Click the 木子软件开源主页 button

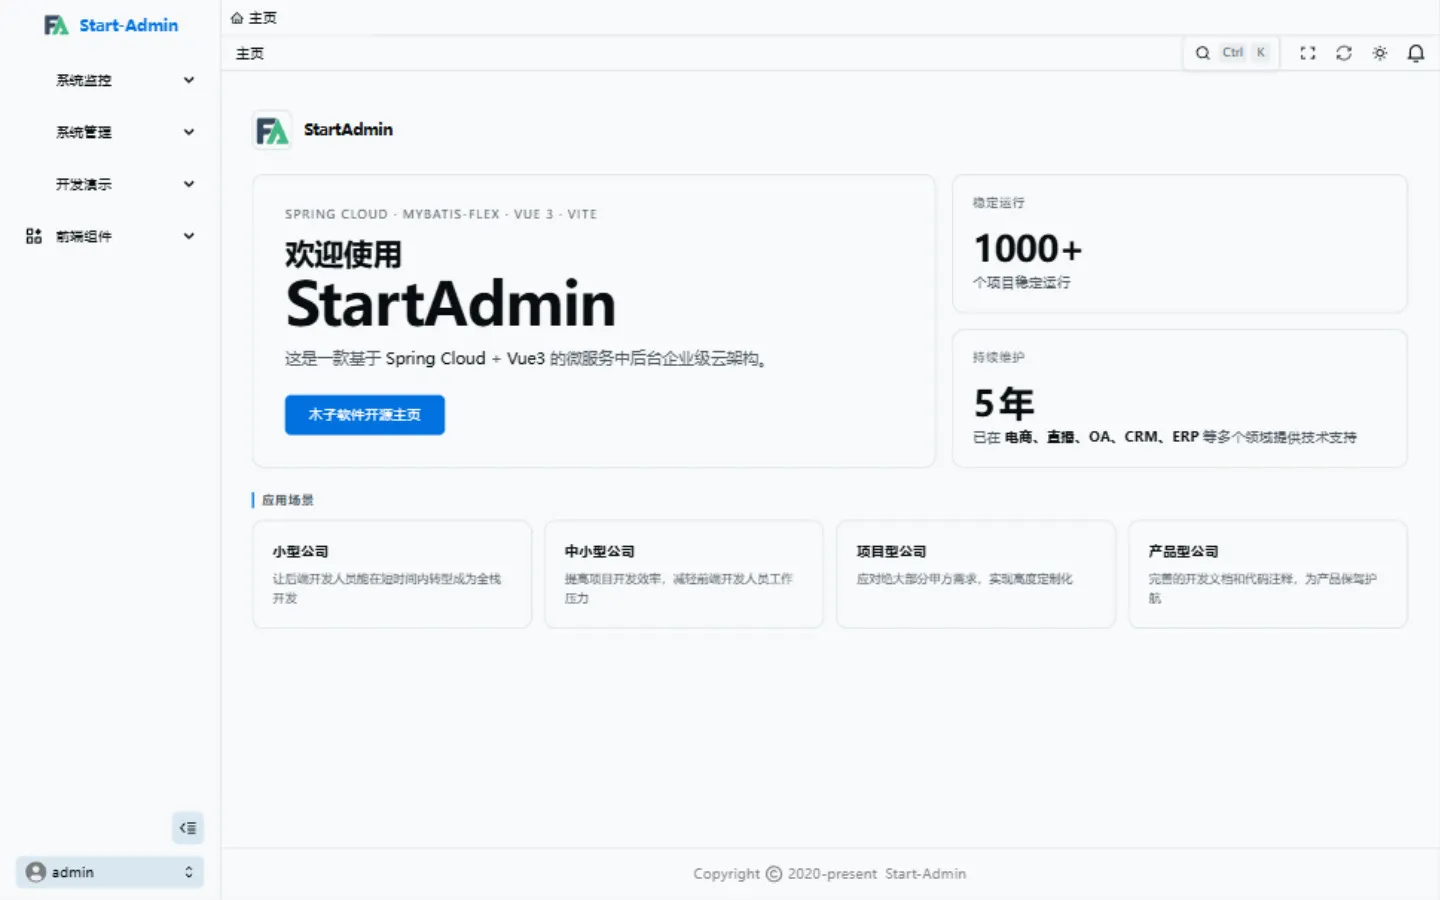coord(365,415)
